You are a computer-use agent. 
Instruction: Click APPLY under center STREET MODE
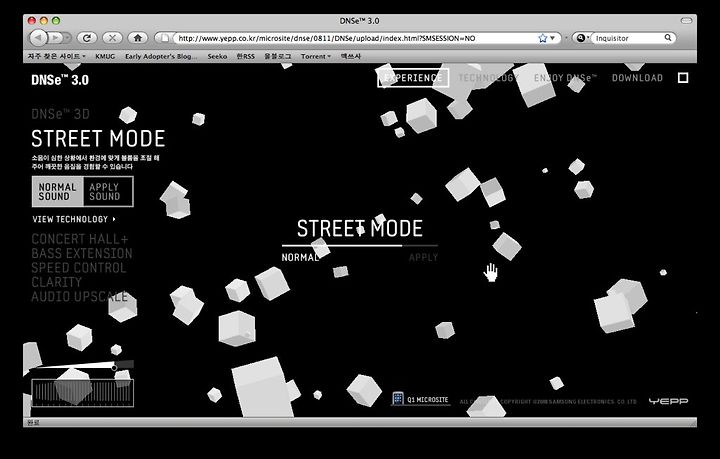click(x=423, y=257)
